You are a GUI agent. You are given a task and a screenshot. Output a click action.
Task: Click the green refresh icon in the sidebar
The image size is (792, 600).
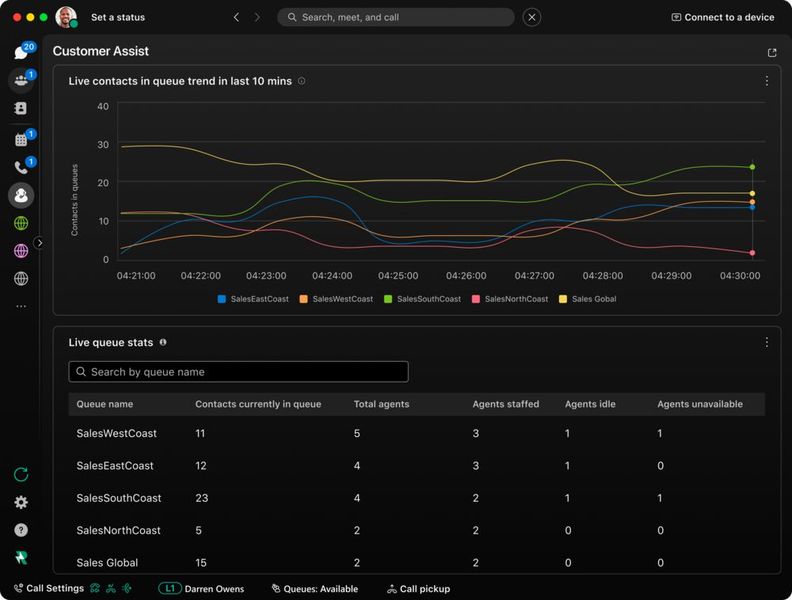click(x=21, y=475)
